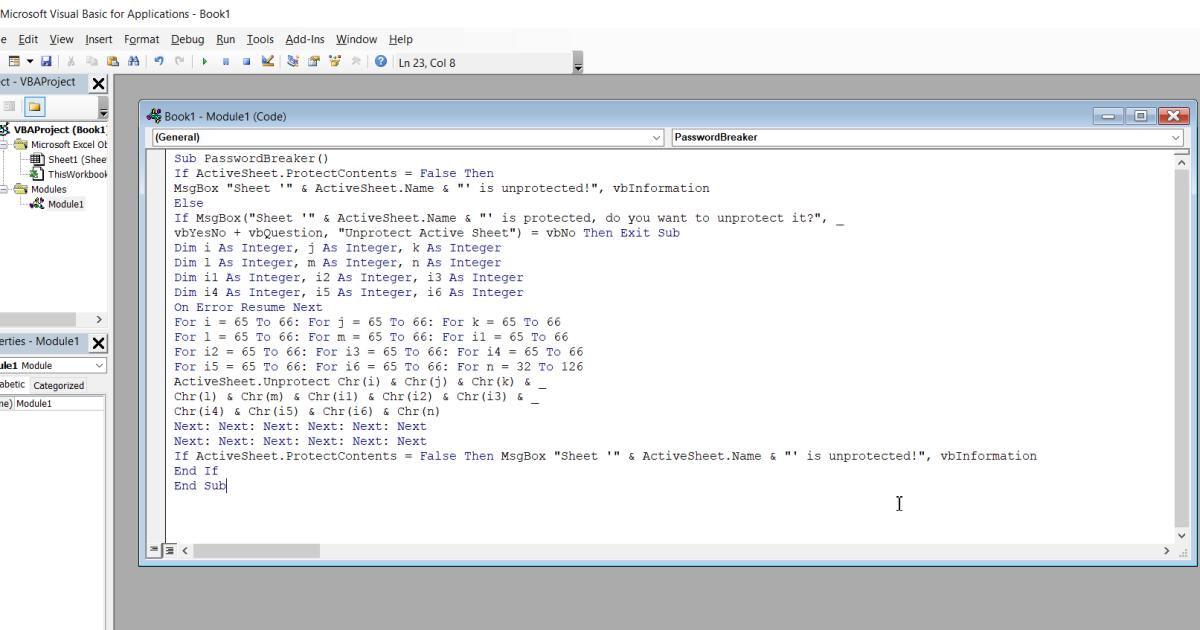The height and width of the screenshot is (630, 1200).
Task: Click the Project Explorer horizontal scroll right arrow
Action: coord(98,319)
